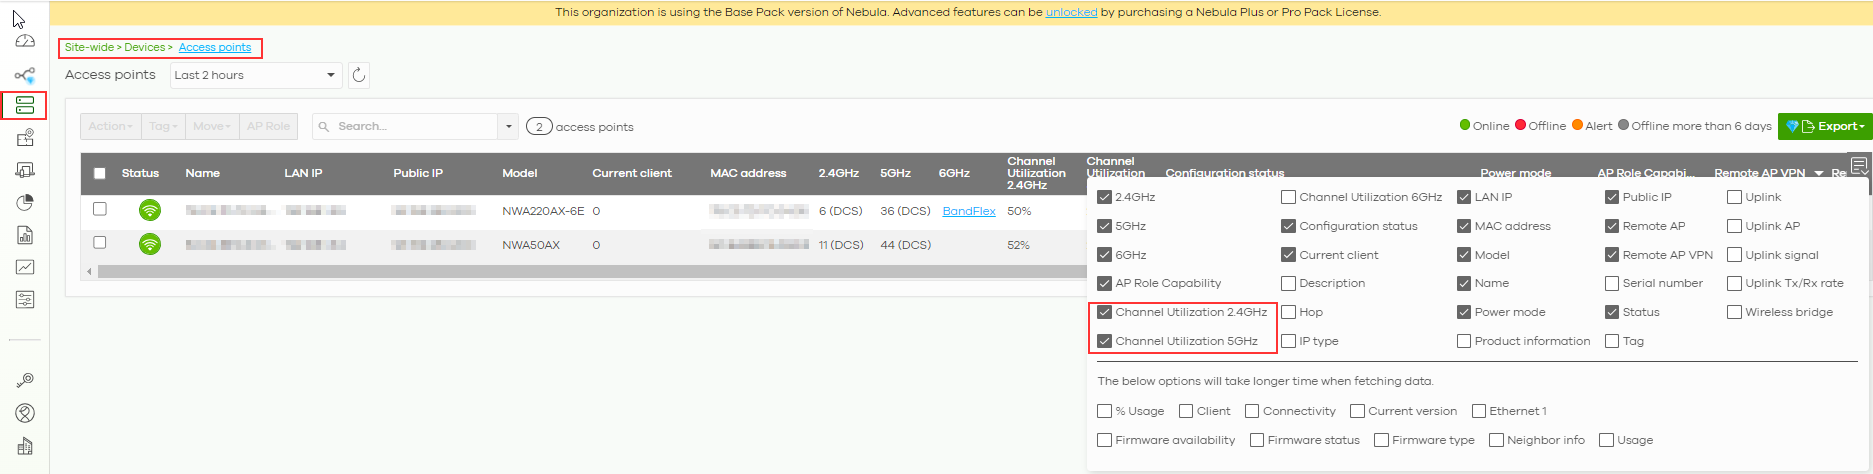Open the sliders settings icon in sidebar
The height and width of the screenshot is (474, 1873).
pos(25,300)
